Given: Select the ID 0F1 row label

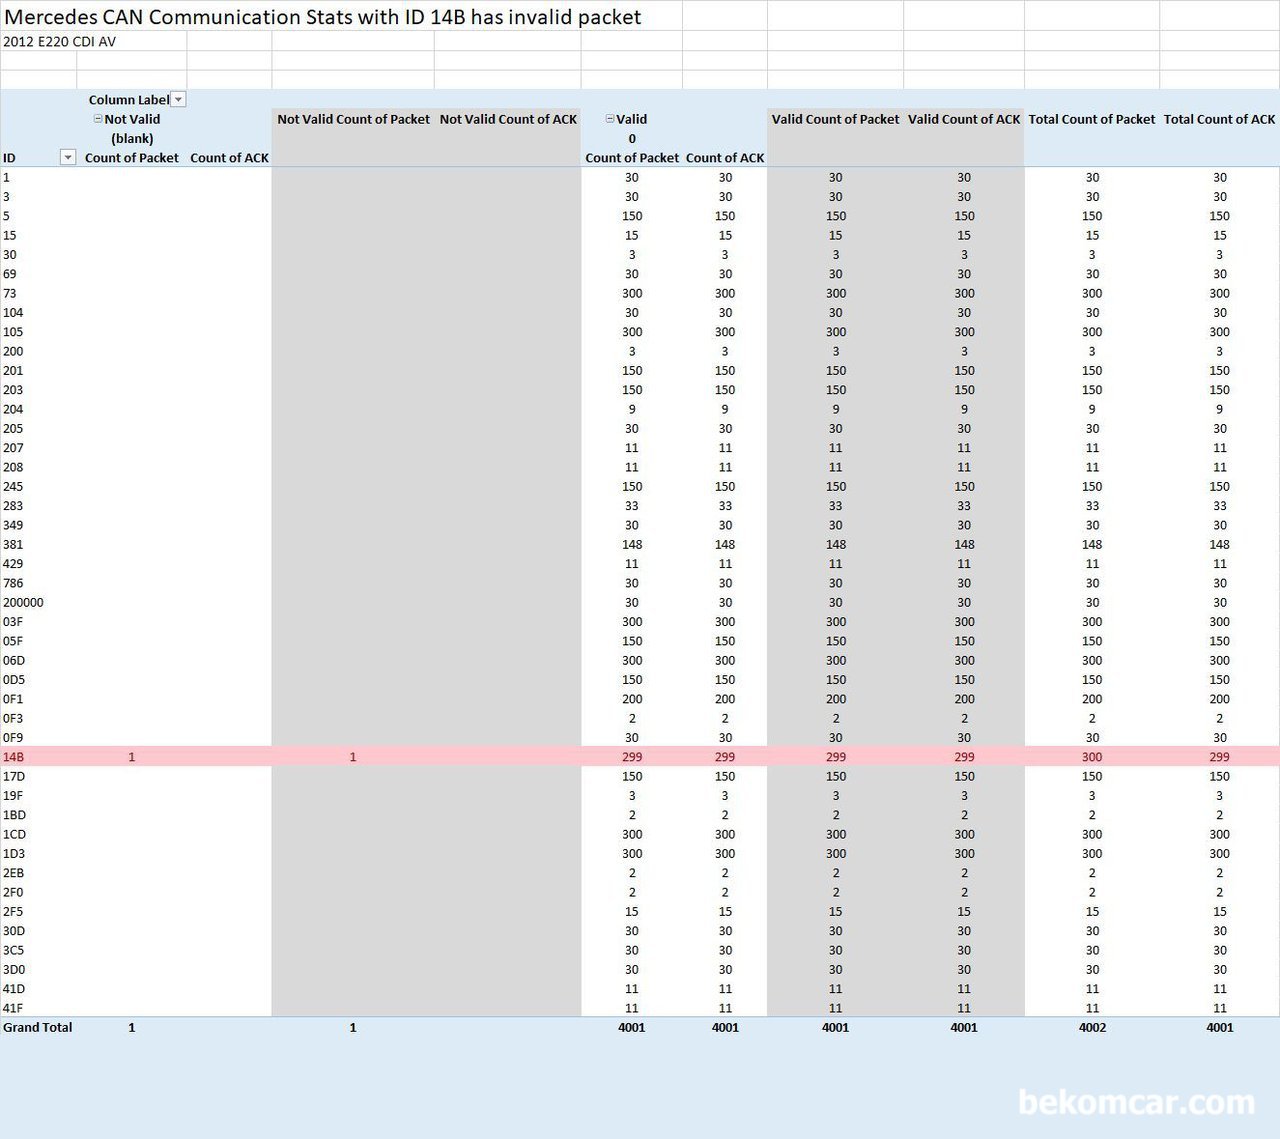Looking at the screenshot, I should 13,699.
